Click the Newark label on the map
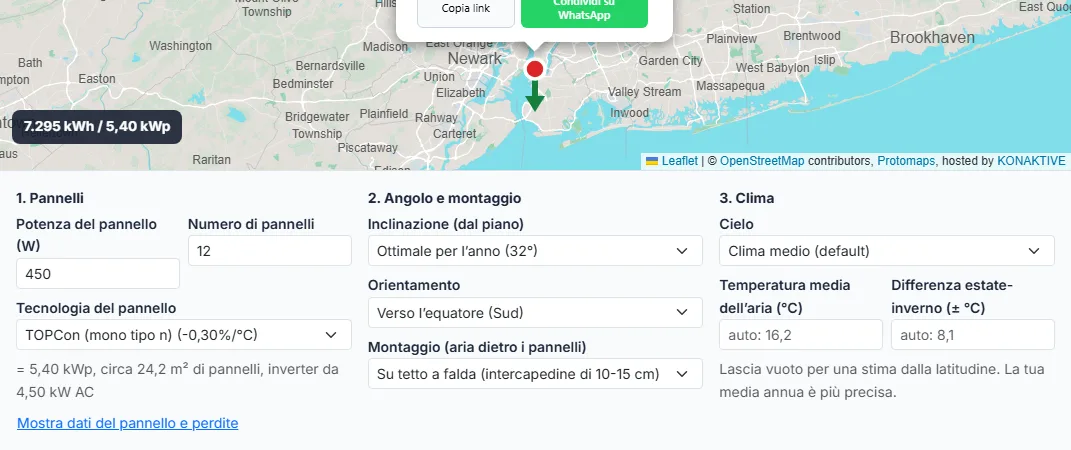1071x450 pixels. tap(475, 59)
